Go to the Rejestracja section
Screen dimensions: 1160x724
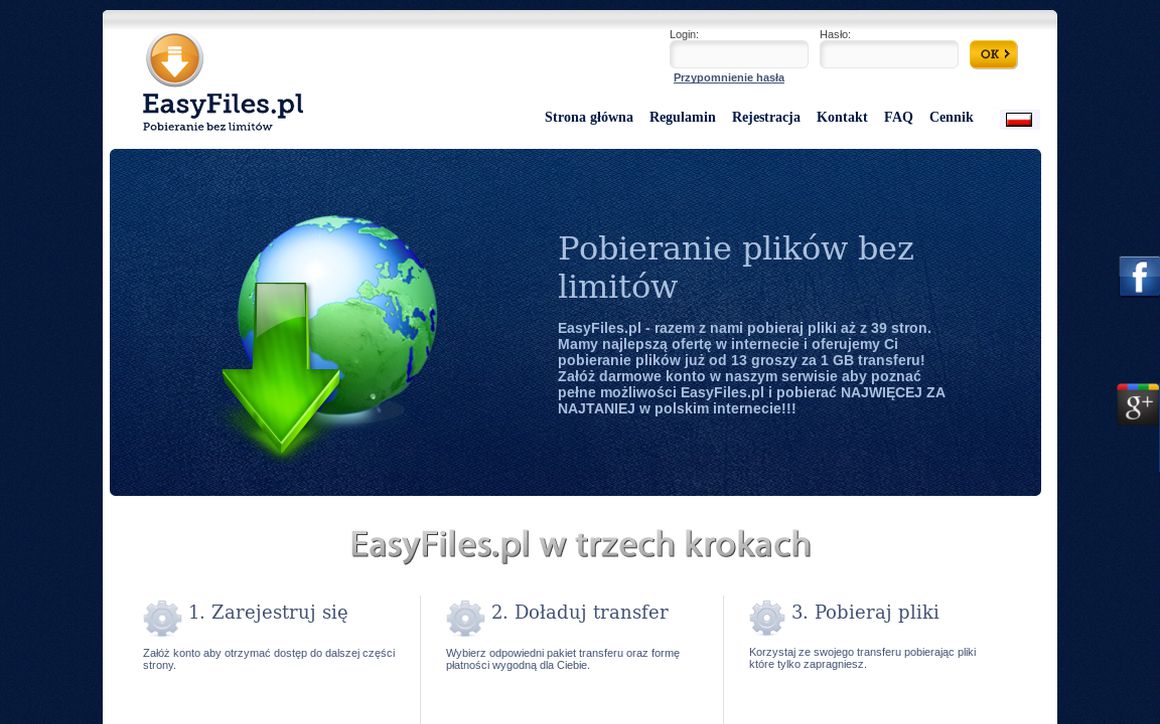(766, 117)
